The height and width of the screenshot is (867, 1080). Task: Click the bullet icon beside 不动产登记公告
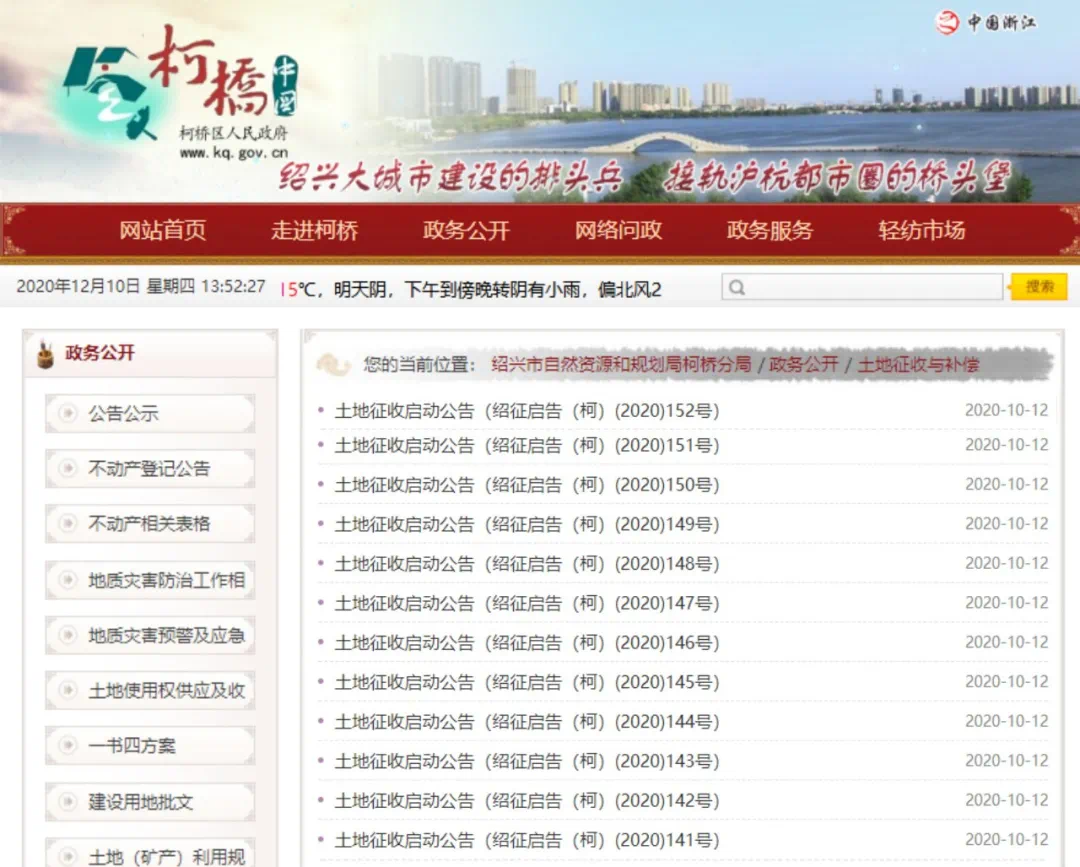click(68, 468)
